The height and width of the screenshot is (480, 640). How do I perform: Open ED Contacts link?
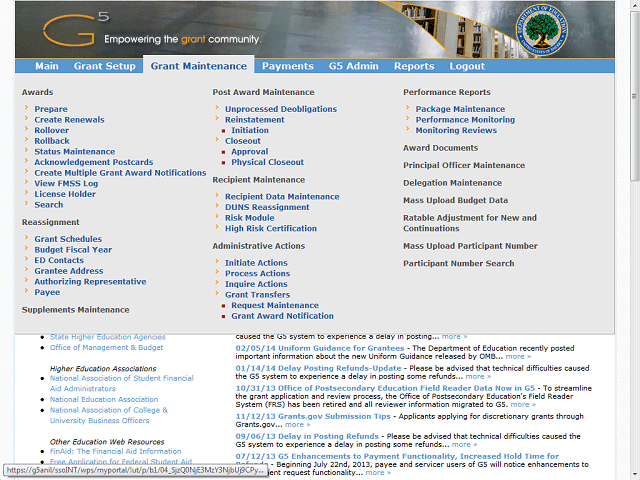click(x=59, y=260)
